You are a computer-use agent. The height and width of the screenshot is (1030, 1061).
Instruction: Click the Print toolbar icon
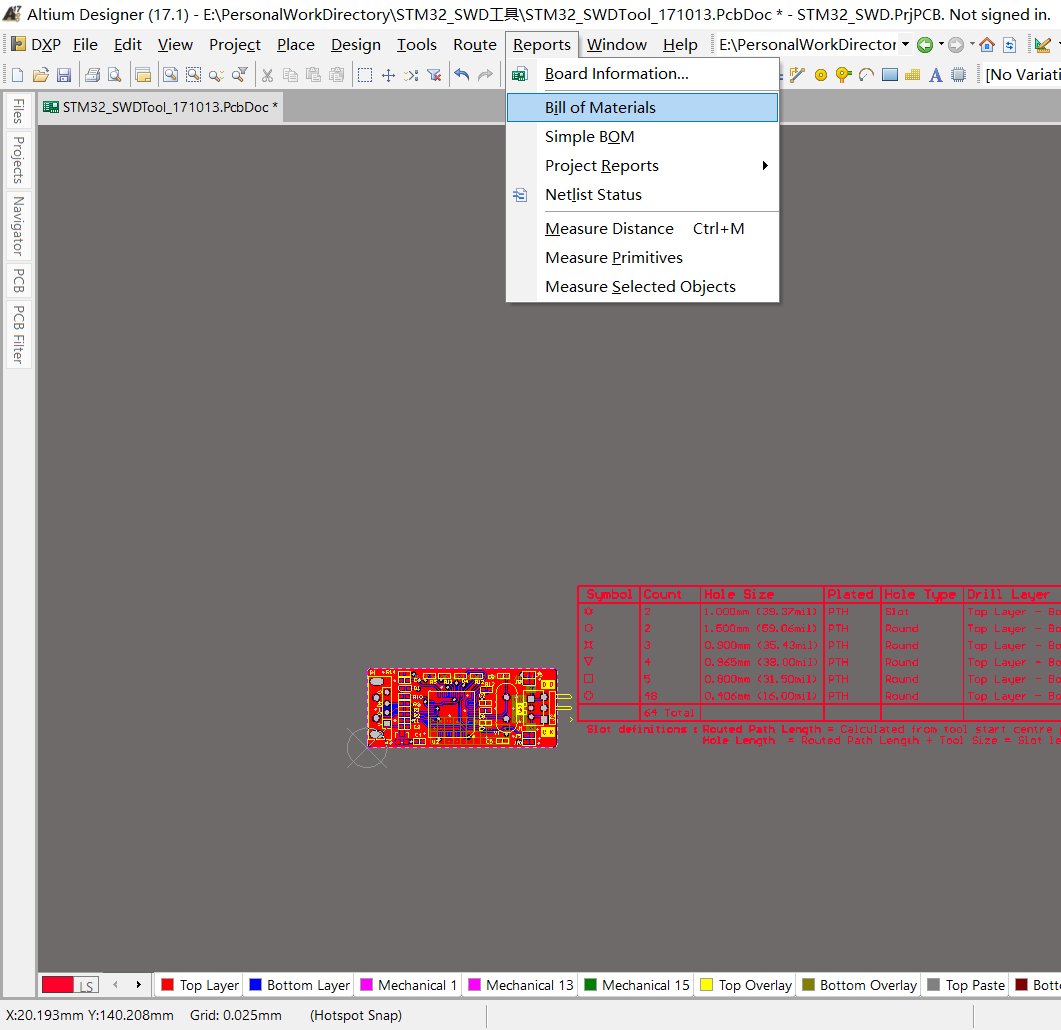(x=93, y=75)
